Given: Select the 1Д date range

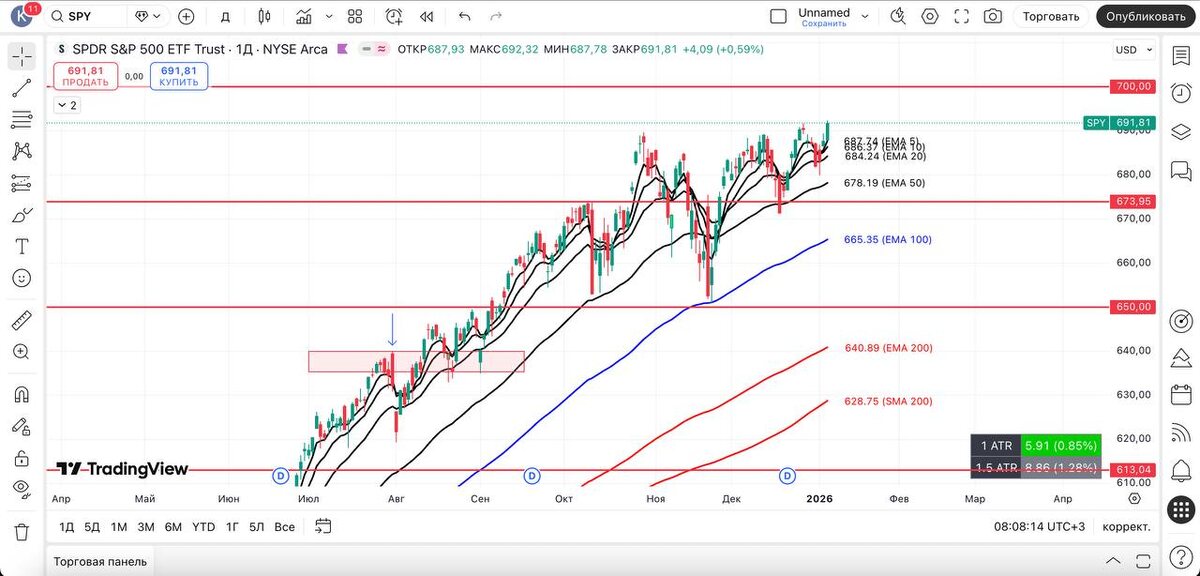Looking at the screenshot, I should pos(67,526).
